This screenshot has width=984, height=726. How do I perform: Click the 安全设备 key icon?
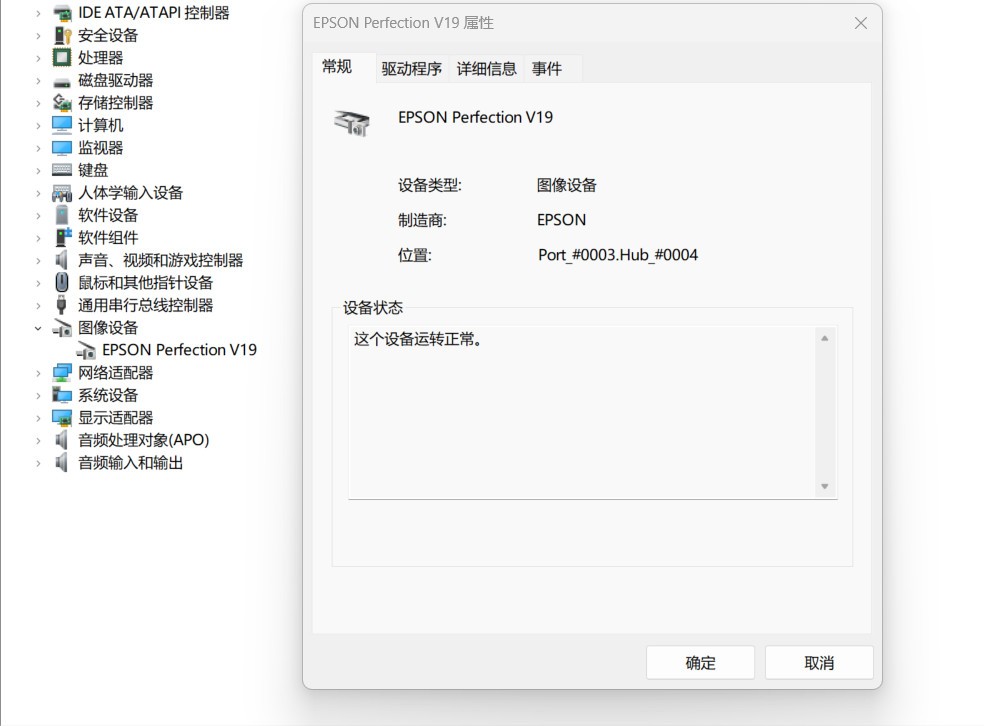click(62, 35)
